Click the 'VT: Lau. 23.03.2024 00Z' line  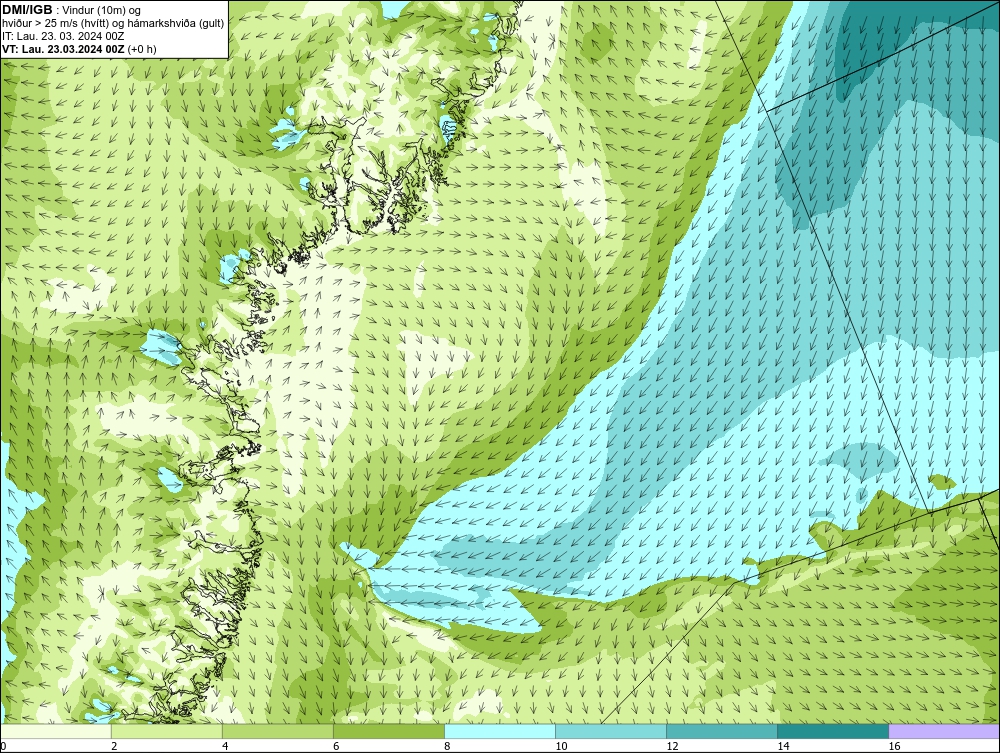point(64,49)
